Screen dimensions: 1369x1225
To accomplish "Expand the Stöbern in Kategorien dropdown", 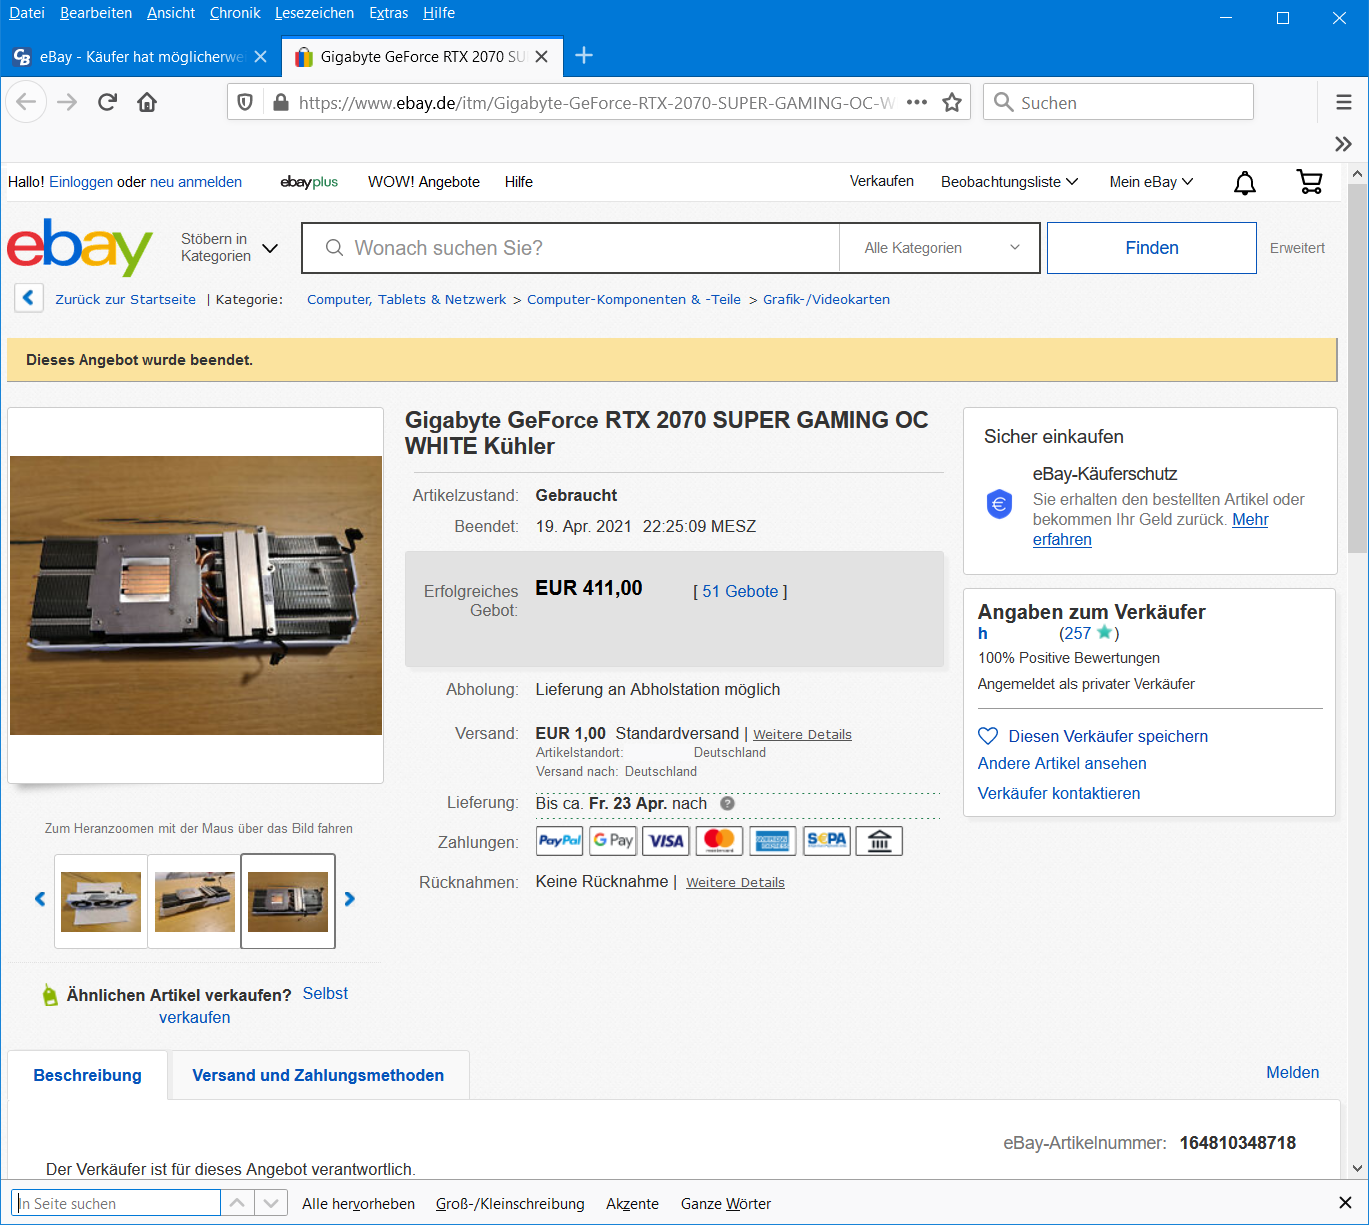I will pos(230,247).
